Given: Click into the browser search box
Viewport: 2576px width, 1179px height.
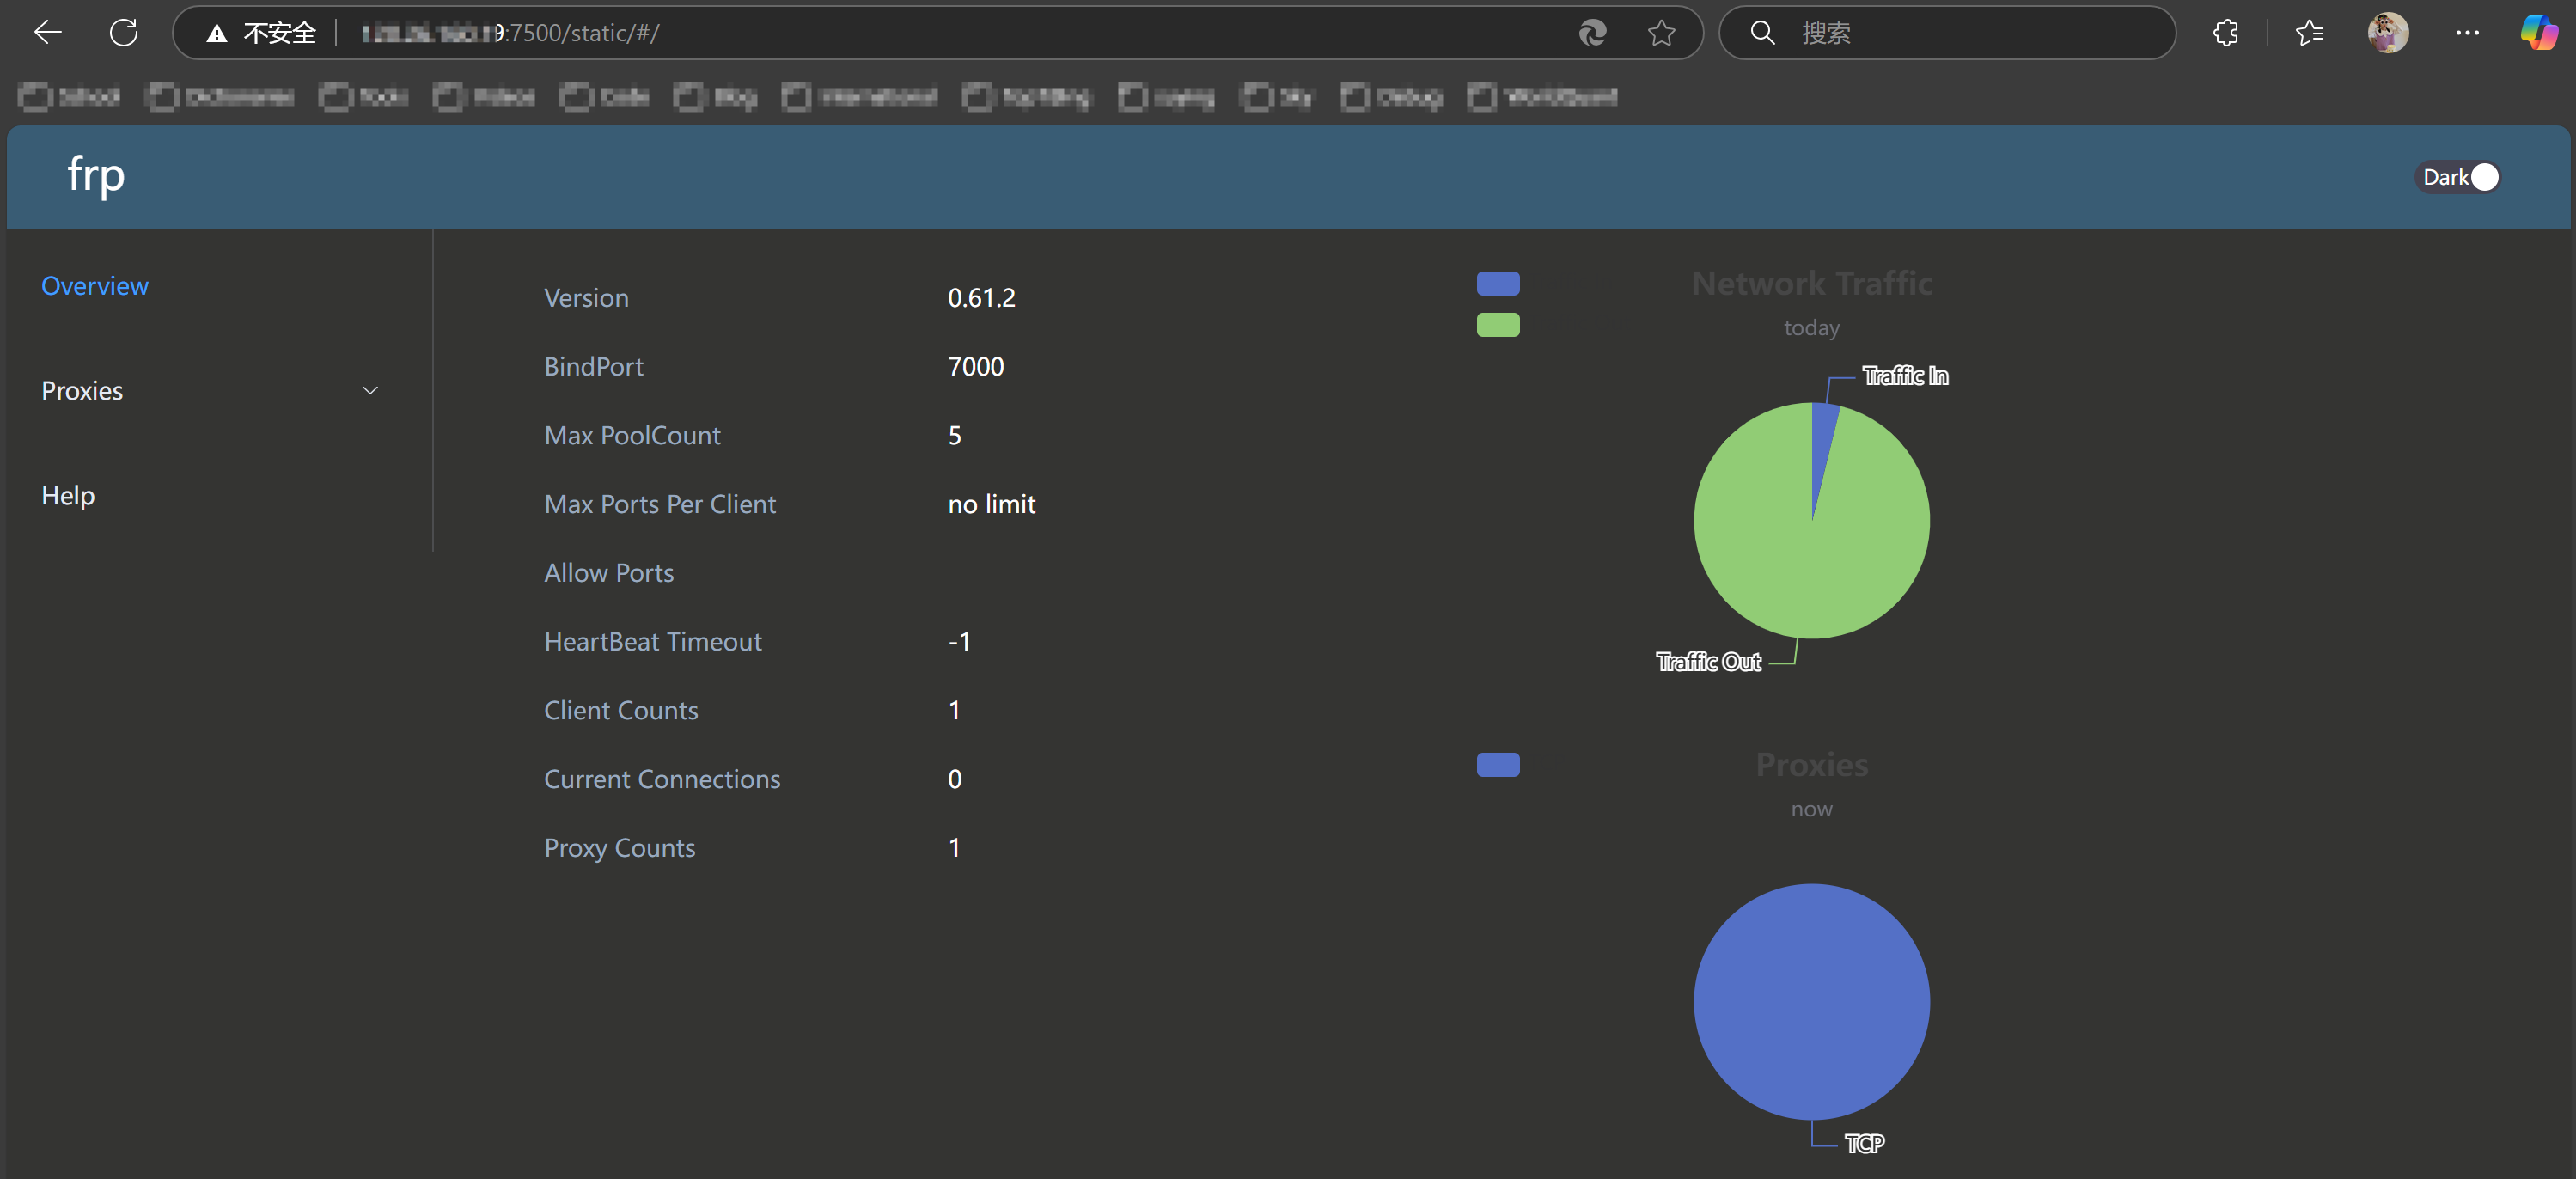Looking at the screenshot, I should pyautogui.click(x=1946, y=33).
